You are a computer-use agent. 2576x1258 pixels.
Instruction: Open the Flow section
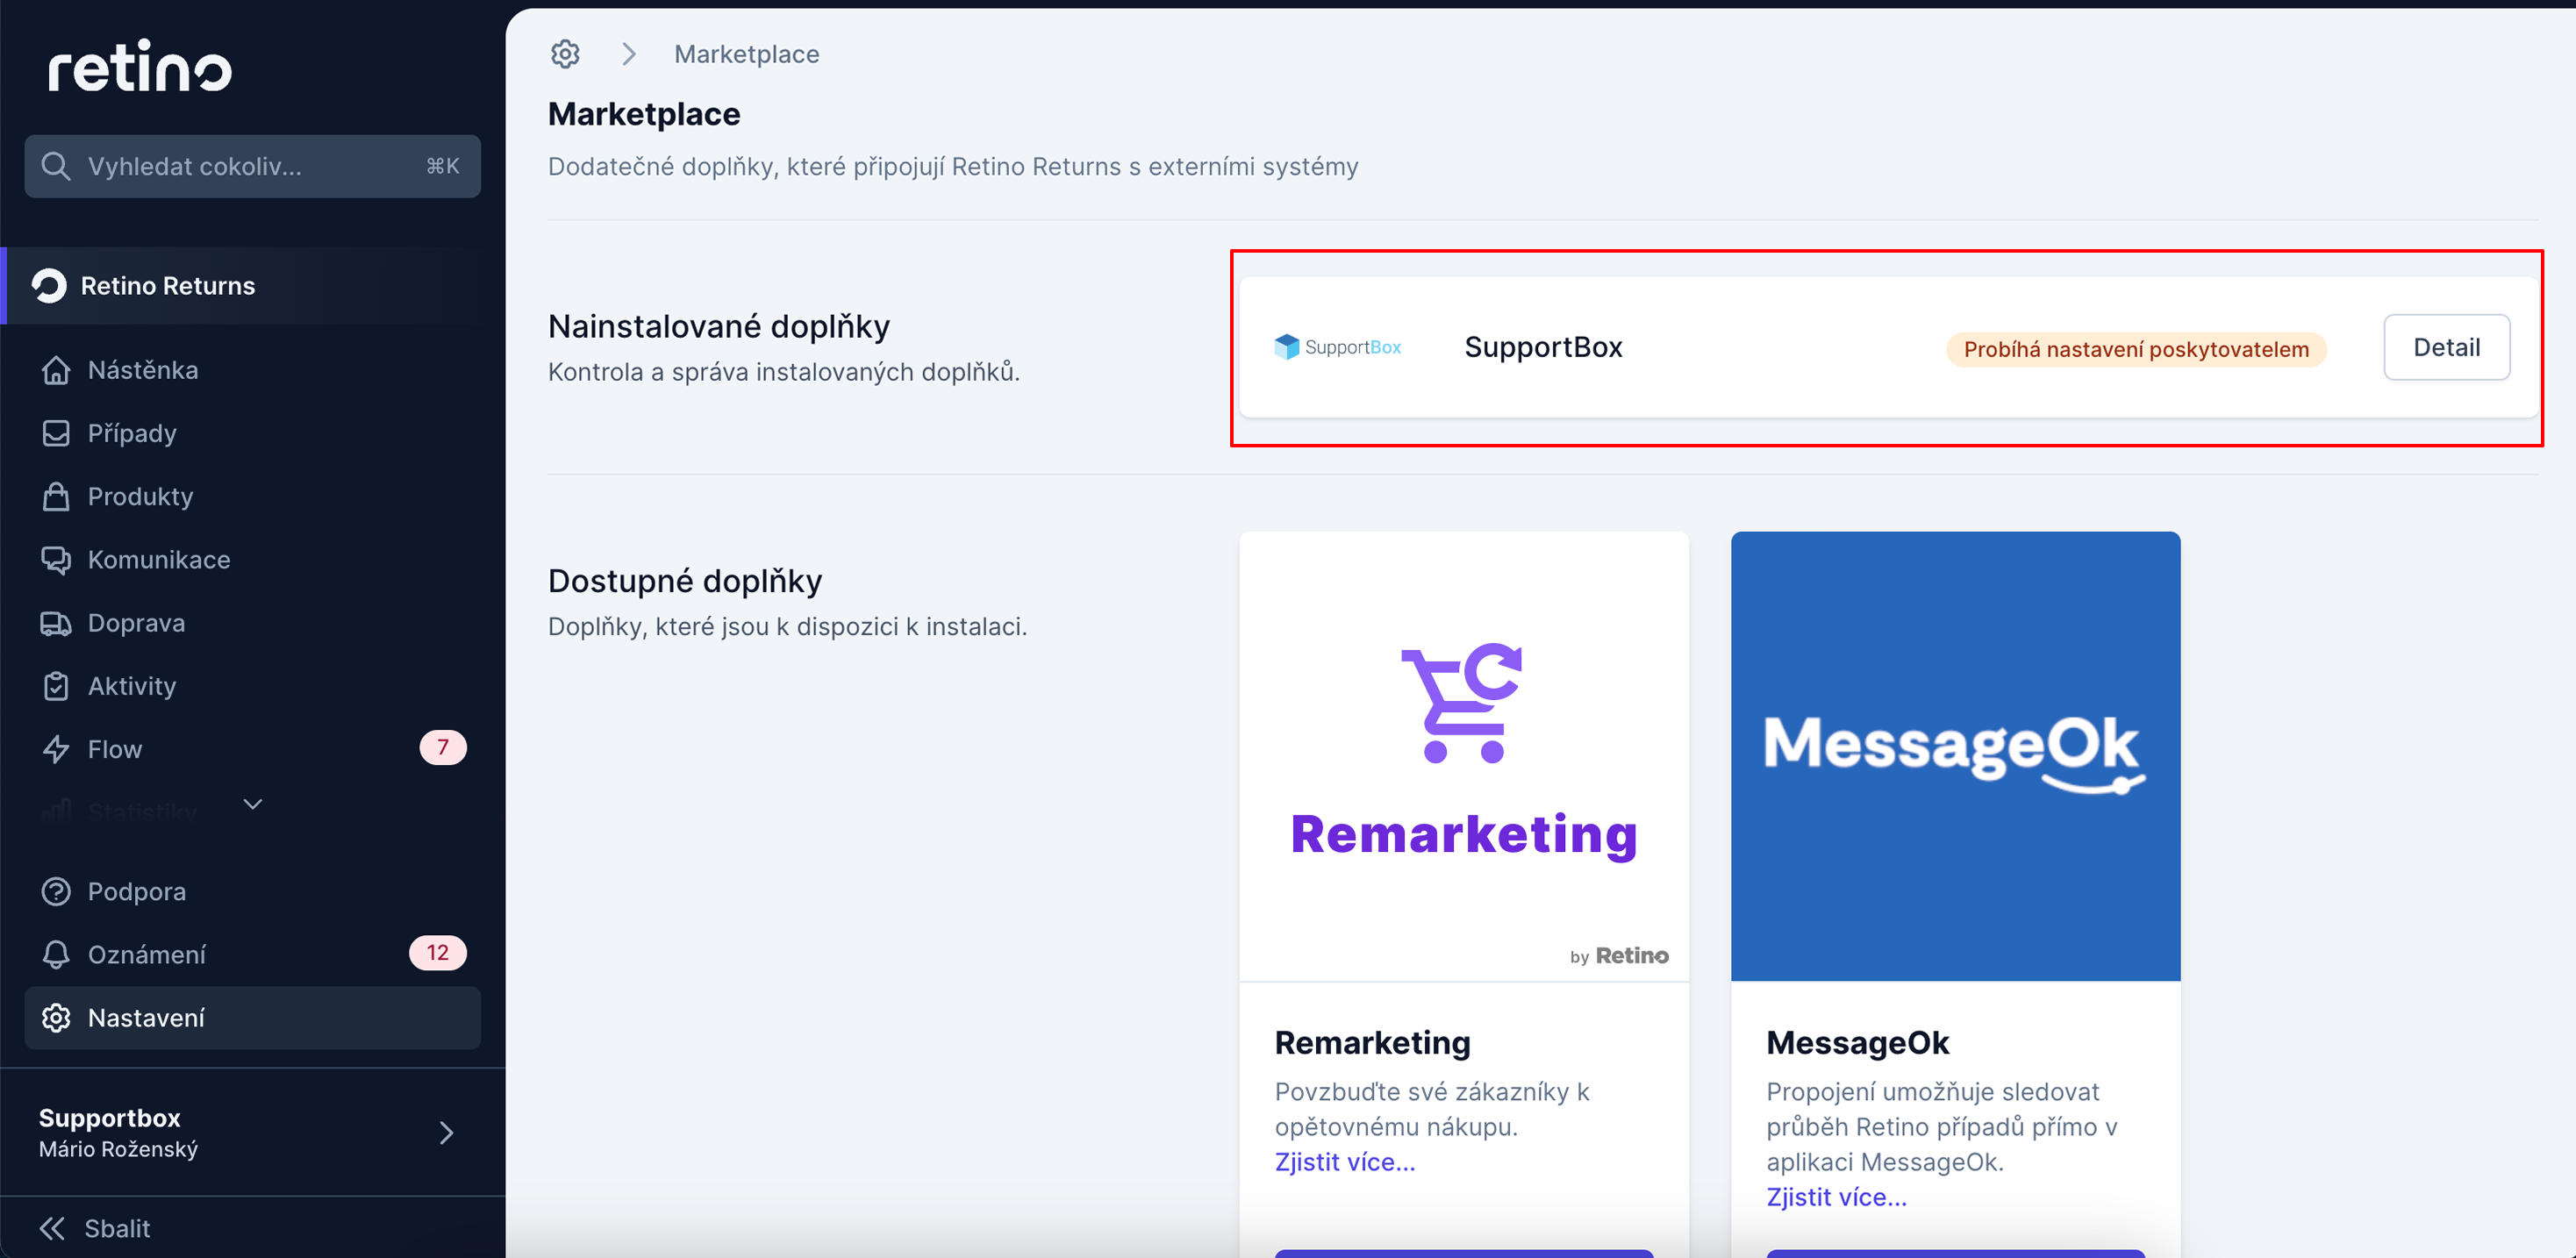(253, 749)
